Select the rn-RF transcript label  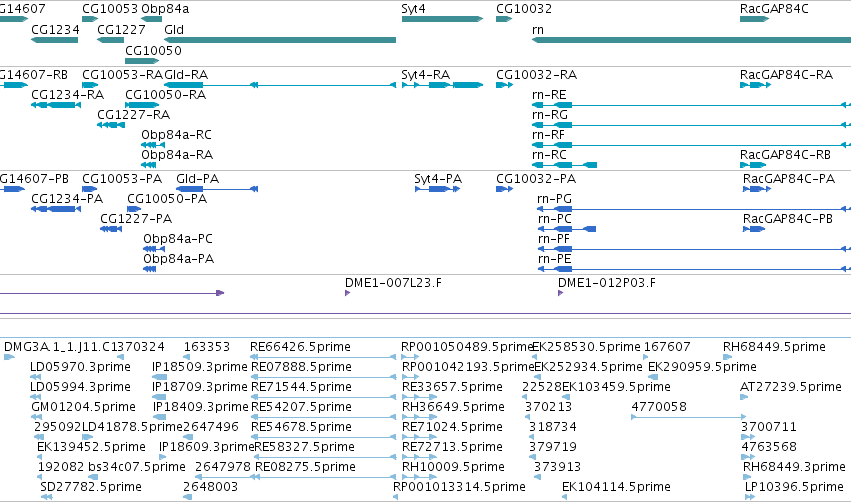click(548, 135)
